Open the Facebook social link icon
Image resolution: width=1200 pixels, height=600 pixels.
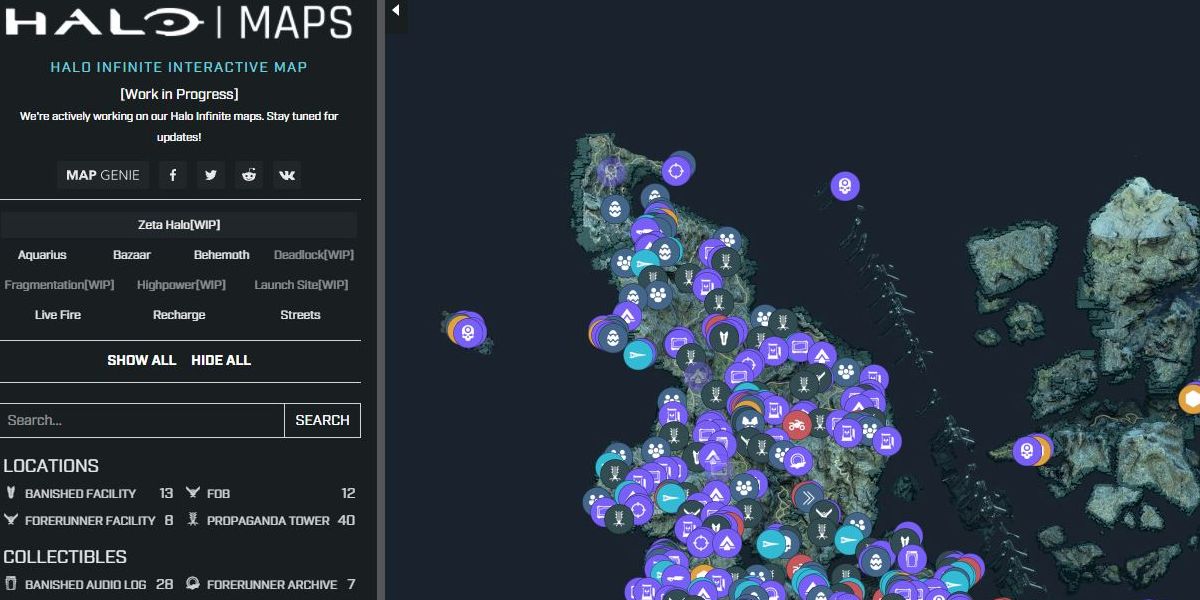173,175
